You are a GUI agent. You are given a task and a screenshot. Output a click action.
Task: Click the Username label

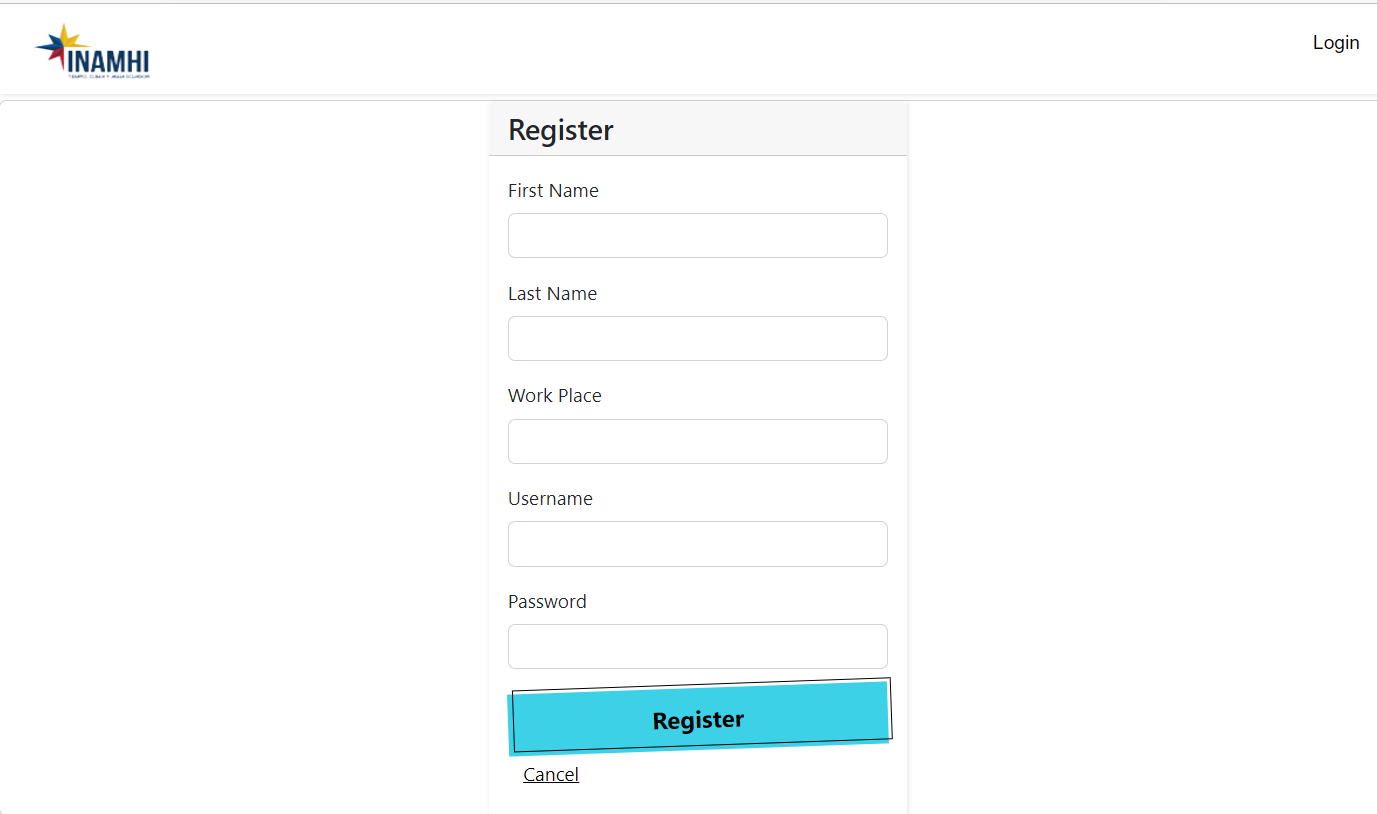[x=550, y=498]
